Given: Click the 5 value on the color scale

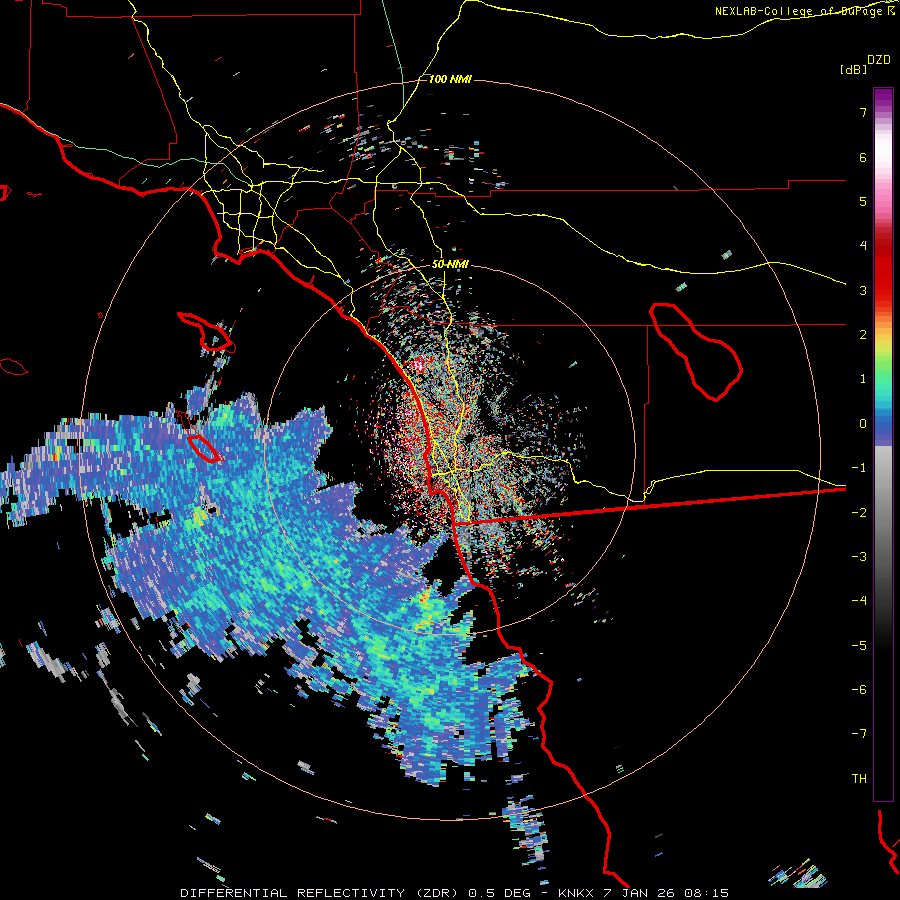Looking at the screenshot, I should click(x=863, y=201).
